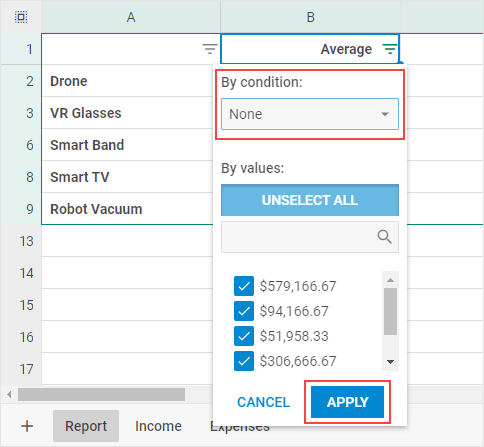Uncheck the $306,666.67 value checkbox

point(244,361)
